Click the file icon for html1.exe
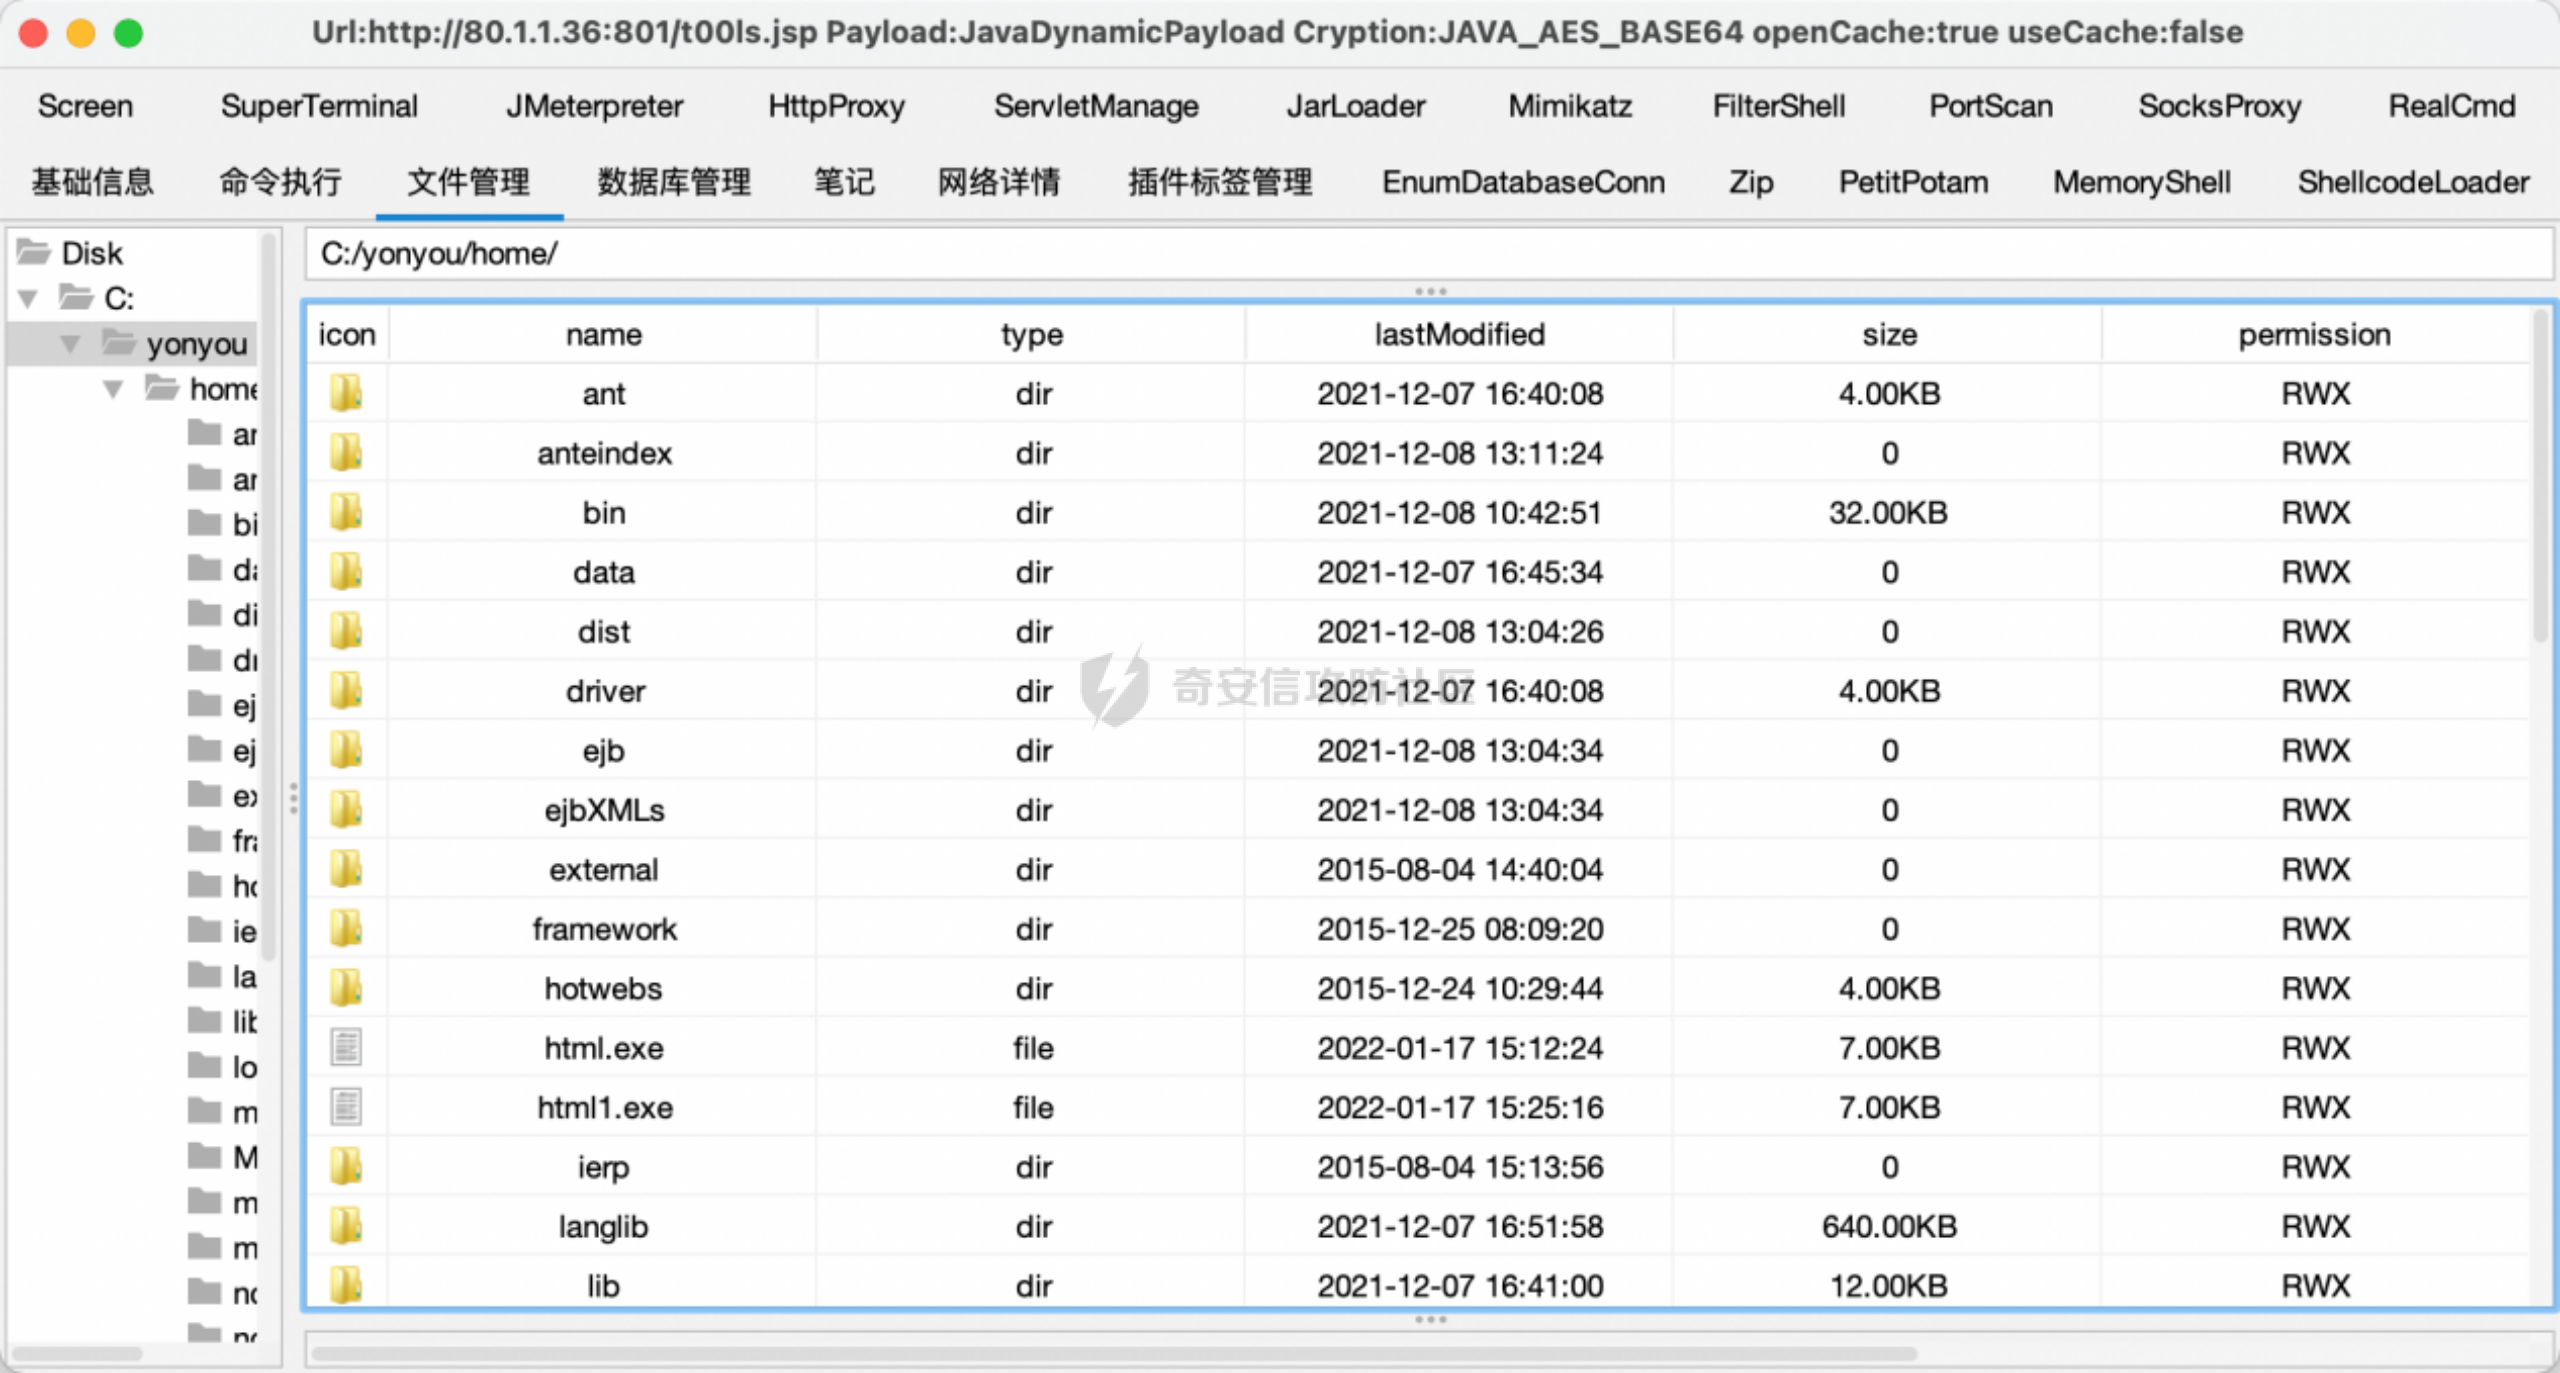Viewport: 2560px width, 1373px height. pyautogui.click(x=346, y=1107)
